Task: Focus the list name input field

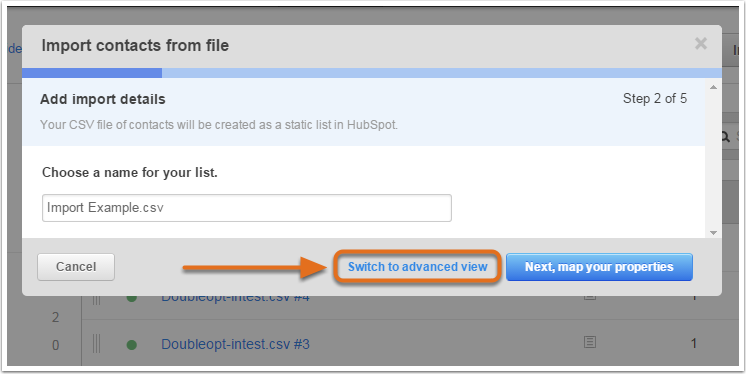Action: coord(247,208)
